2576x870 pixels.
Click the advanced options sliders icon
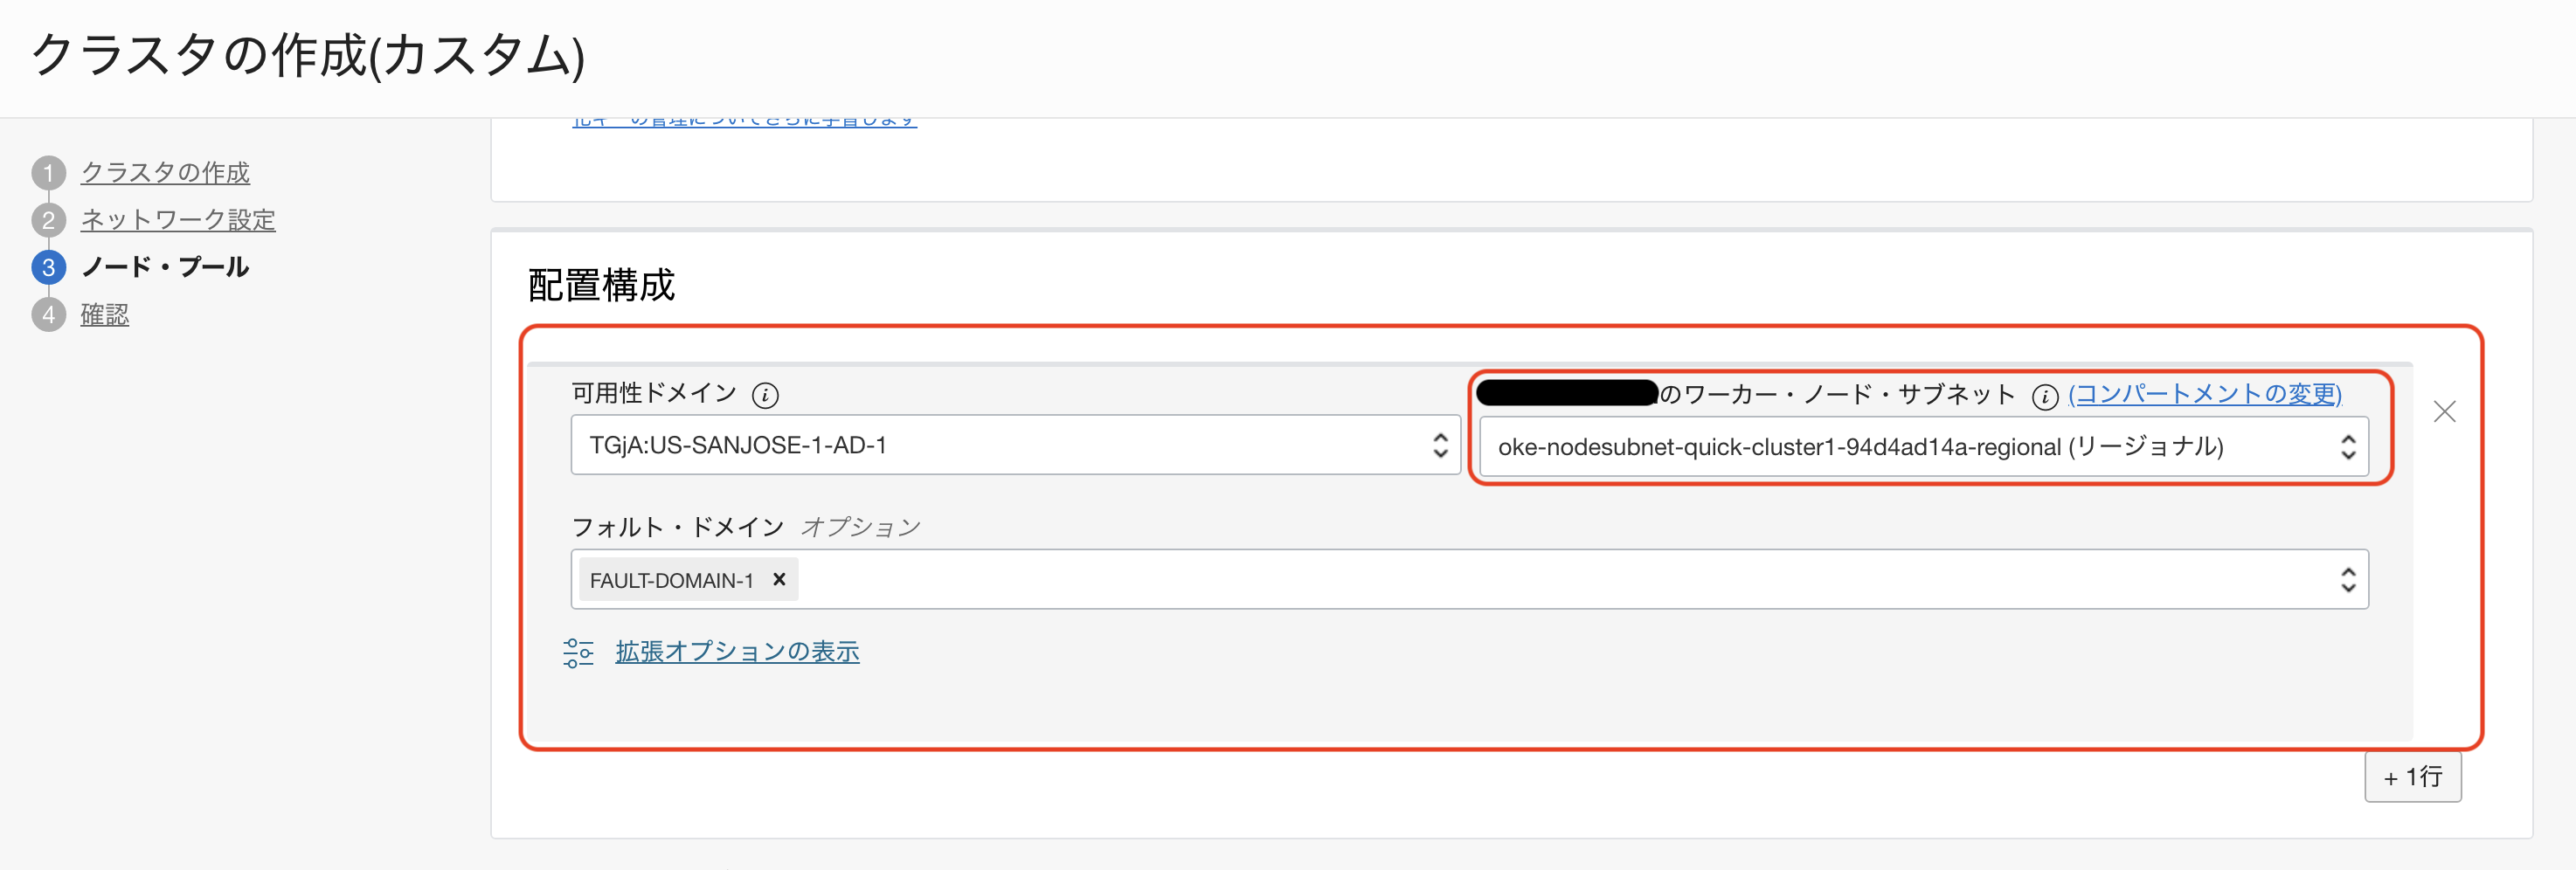[x=578, y=652]
